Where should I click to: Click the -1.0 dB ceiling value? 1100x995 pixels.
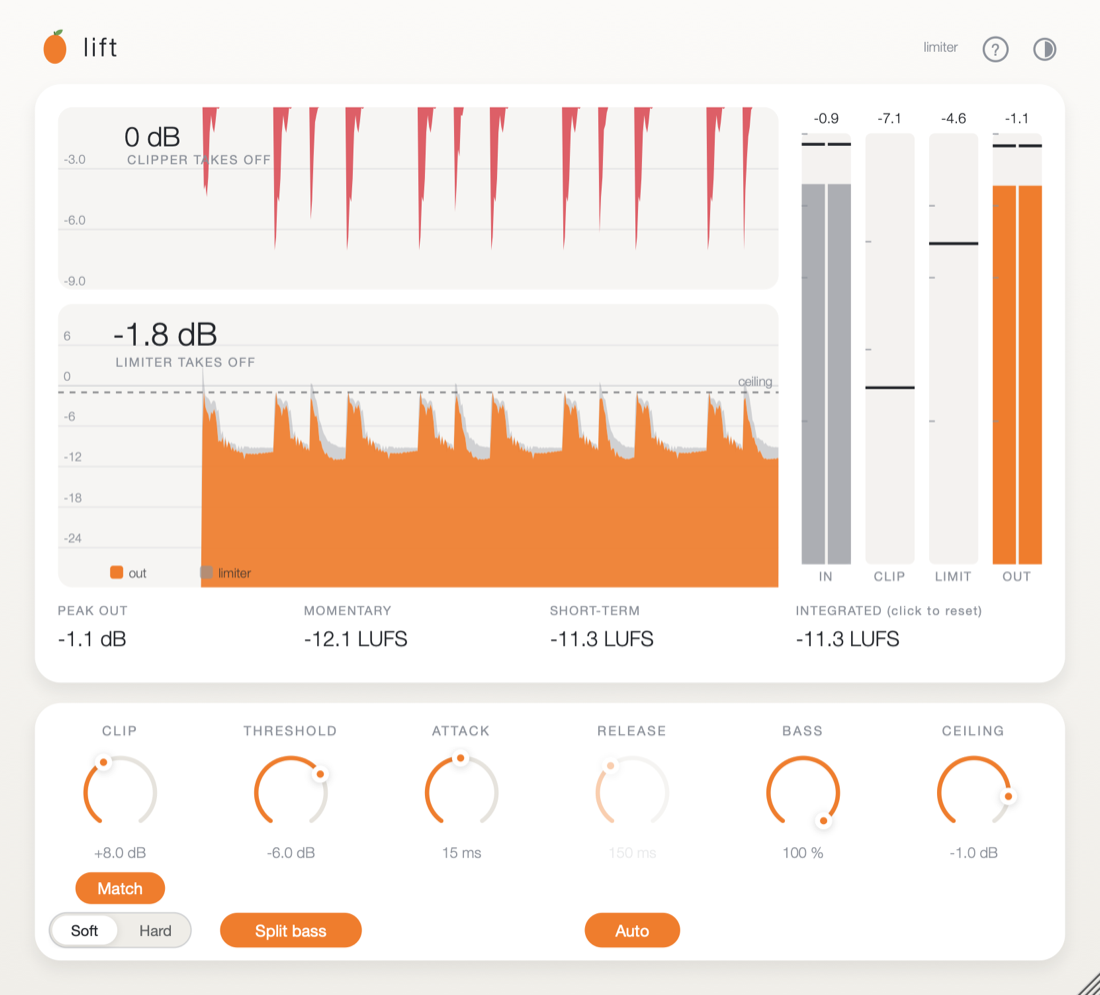(x=973, y=853)
